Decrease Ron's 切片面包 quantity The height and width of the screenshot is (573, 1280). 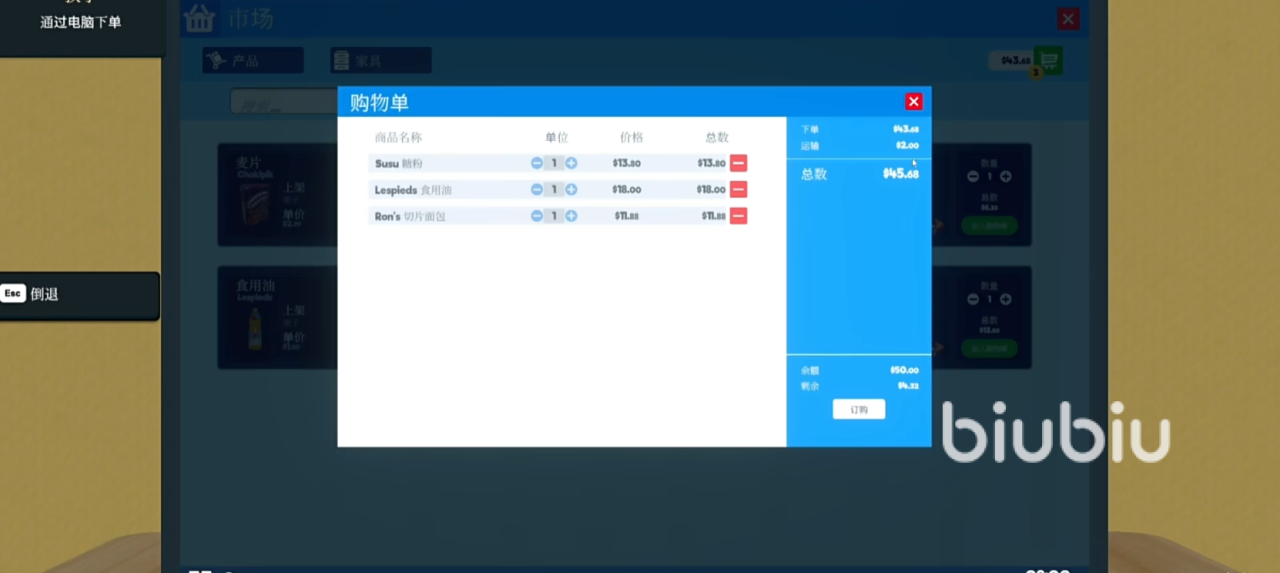[537, 216]
